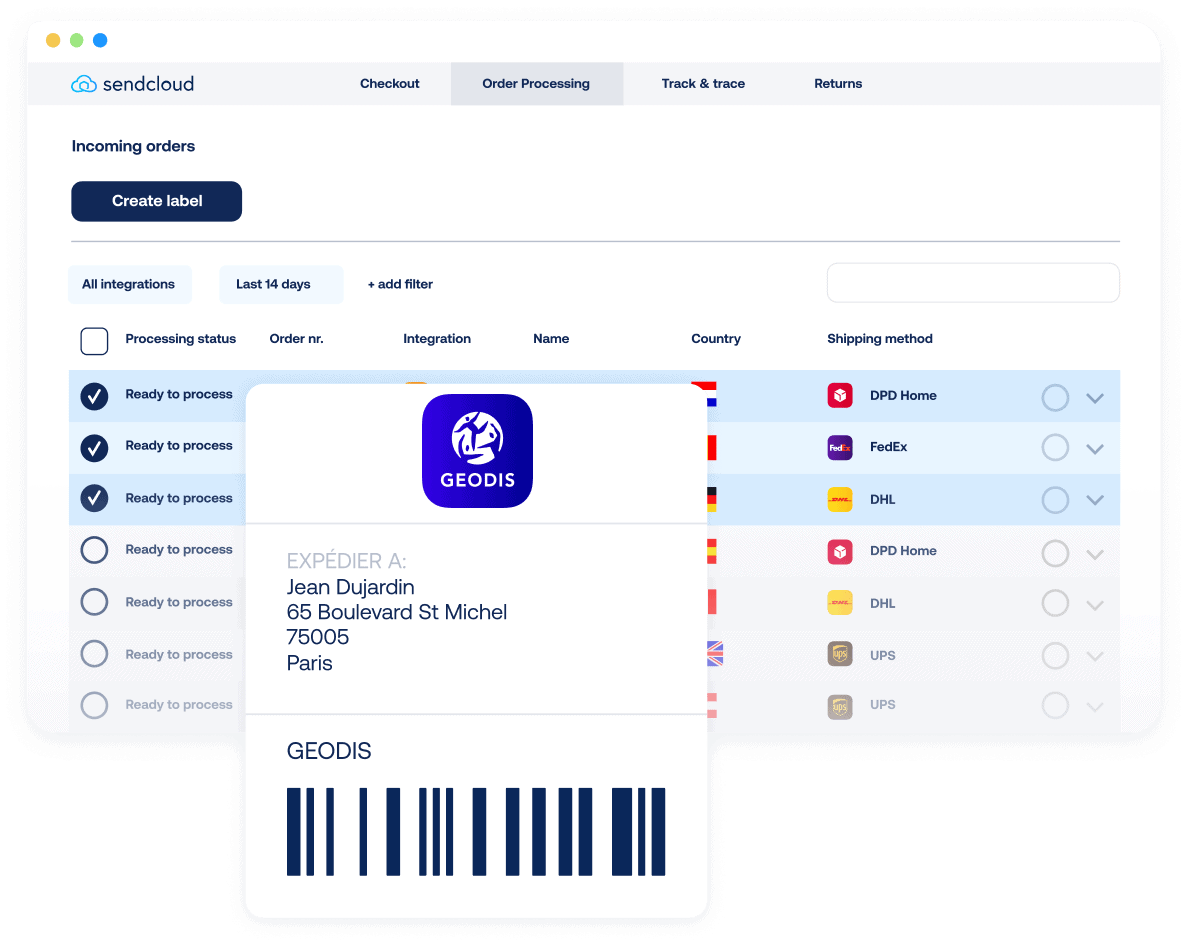
Task: Uncheck the first Ready to process row
Action: coord(94,395)
